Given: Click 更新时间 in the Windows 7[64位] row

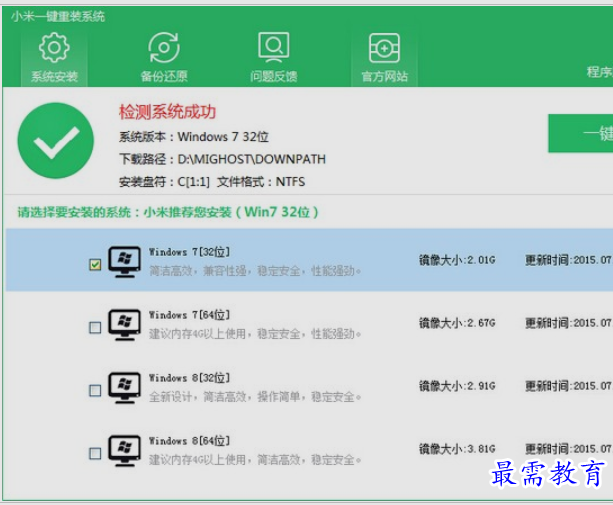Looking at the screenshot, I should 569,323.
